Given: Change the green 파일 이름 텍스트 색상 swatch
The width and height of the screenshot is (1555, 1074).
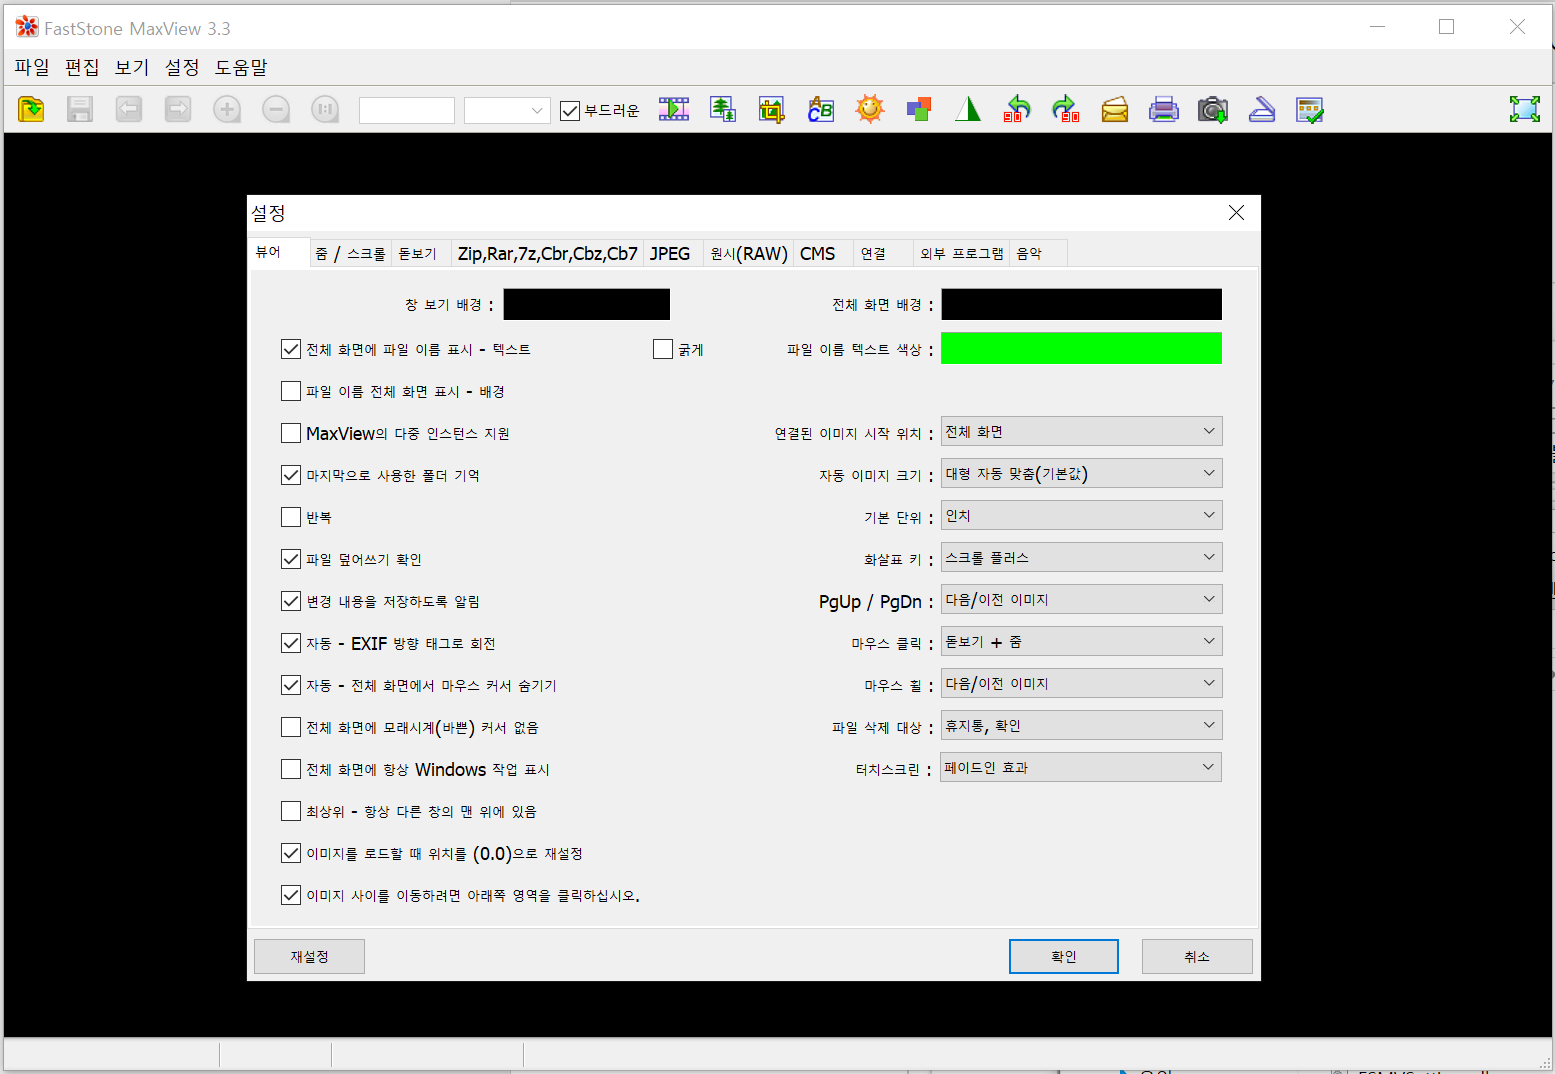Looking at the screenshot, I should click(1081, 348).
